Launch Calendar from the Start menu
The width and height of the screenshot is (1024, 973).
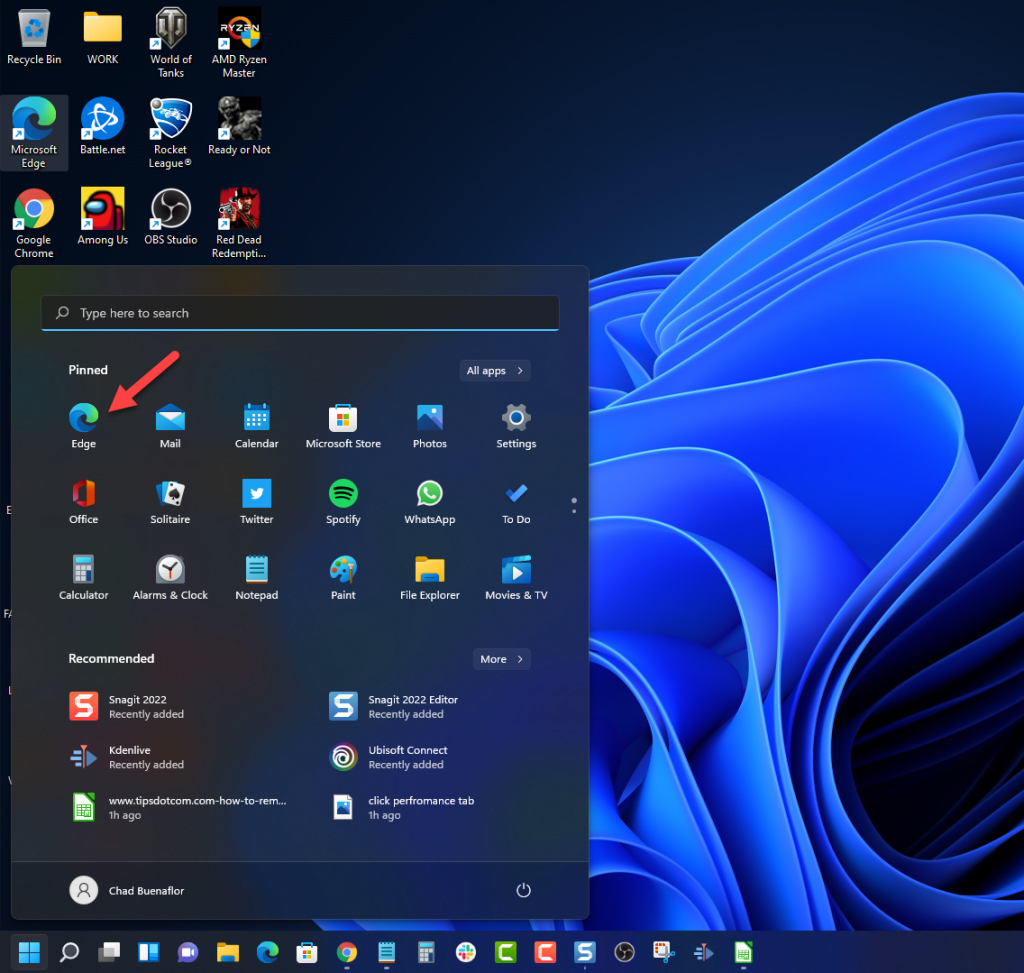[257, 426]
